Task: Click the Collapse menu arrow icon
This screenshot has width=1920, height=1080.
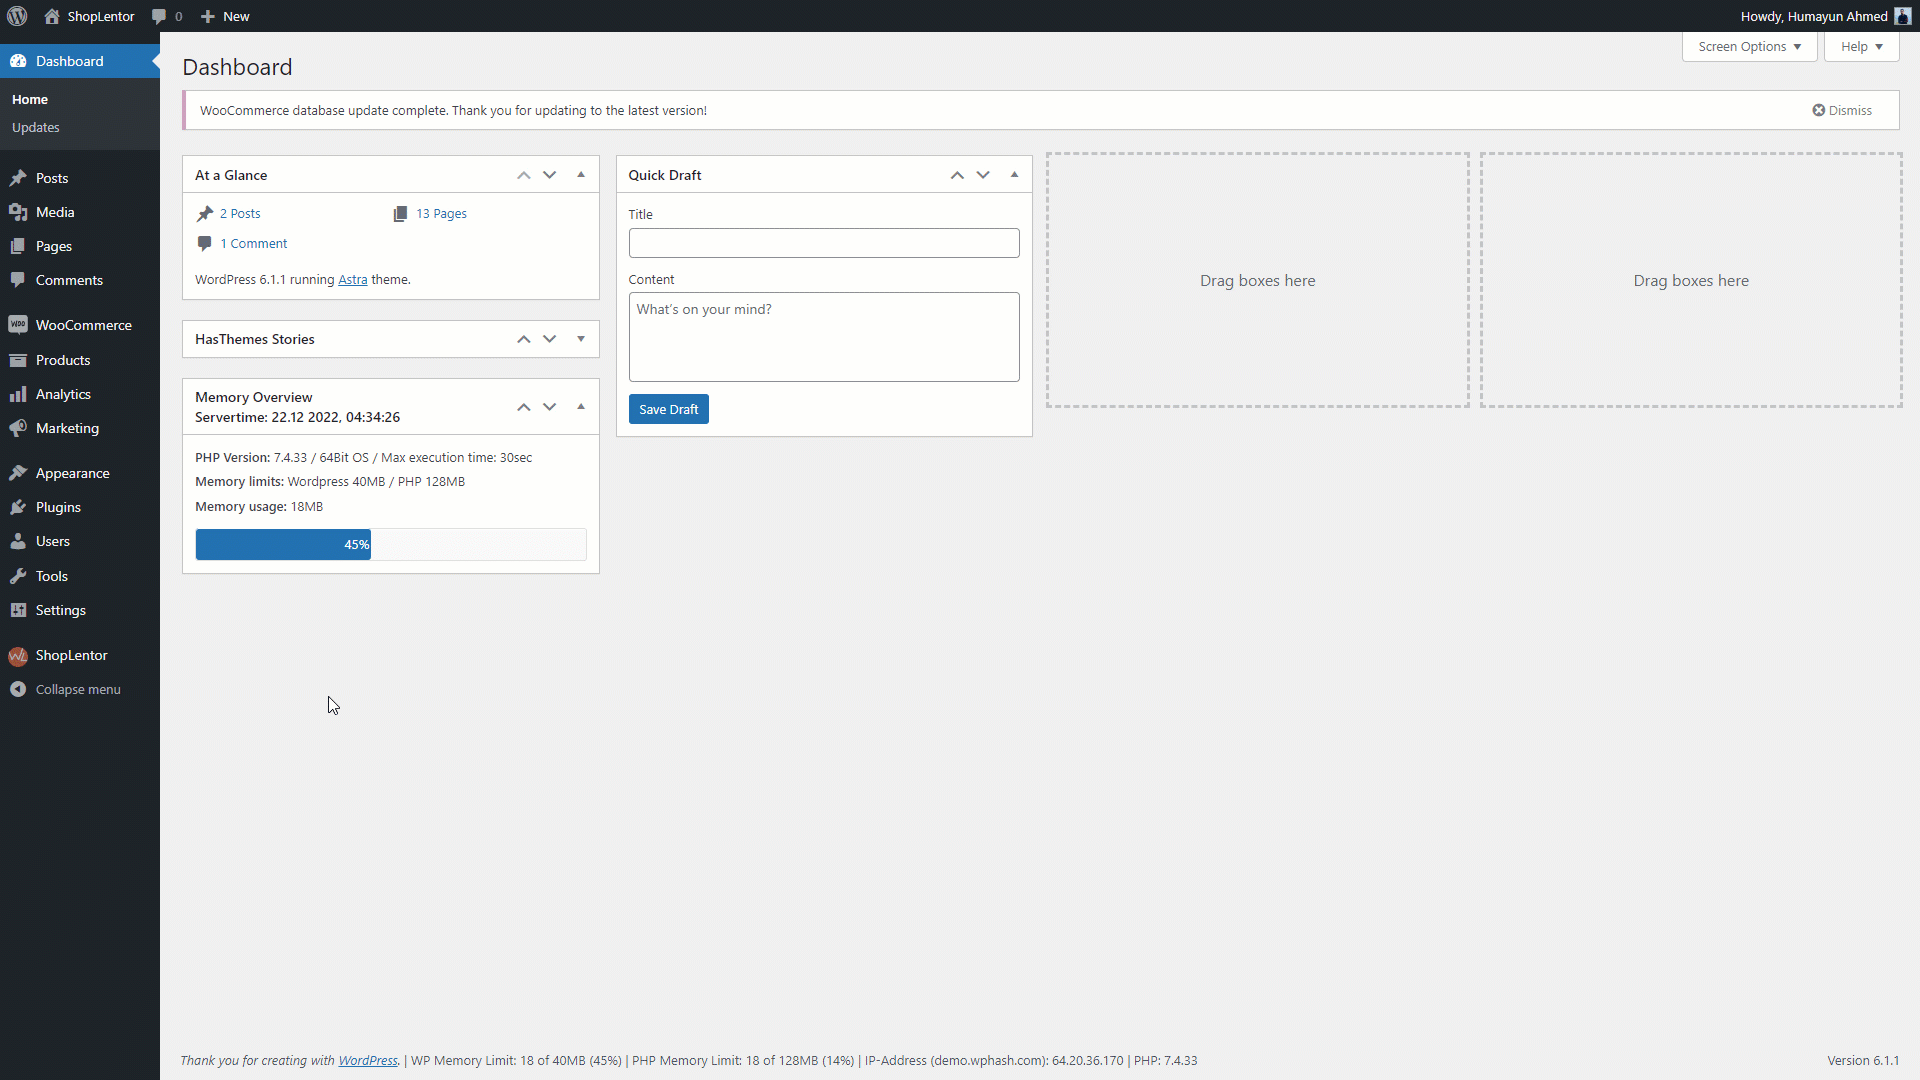Action: pos(18,689)
